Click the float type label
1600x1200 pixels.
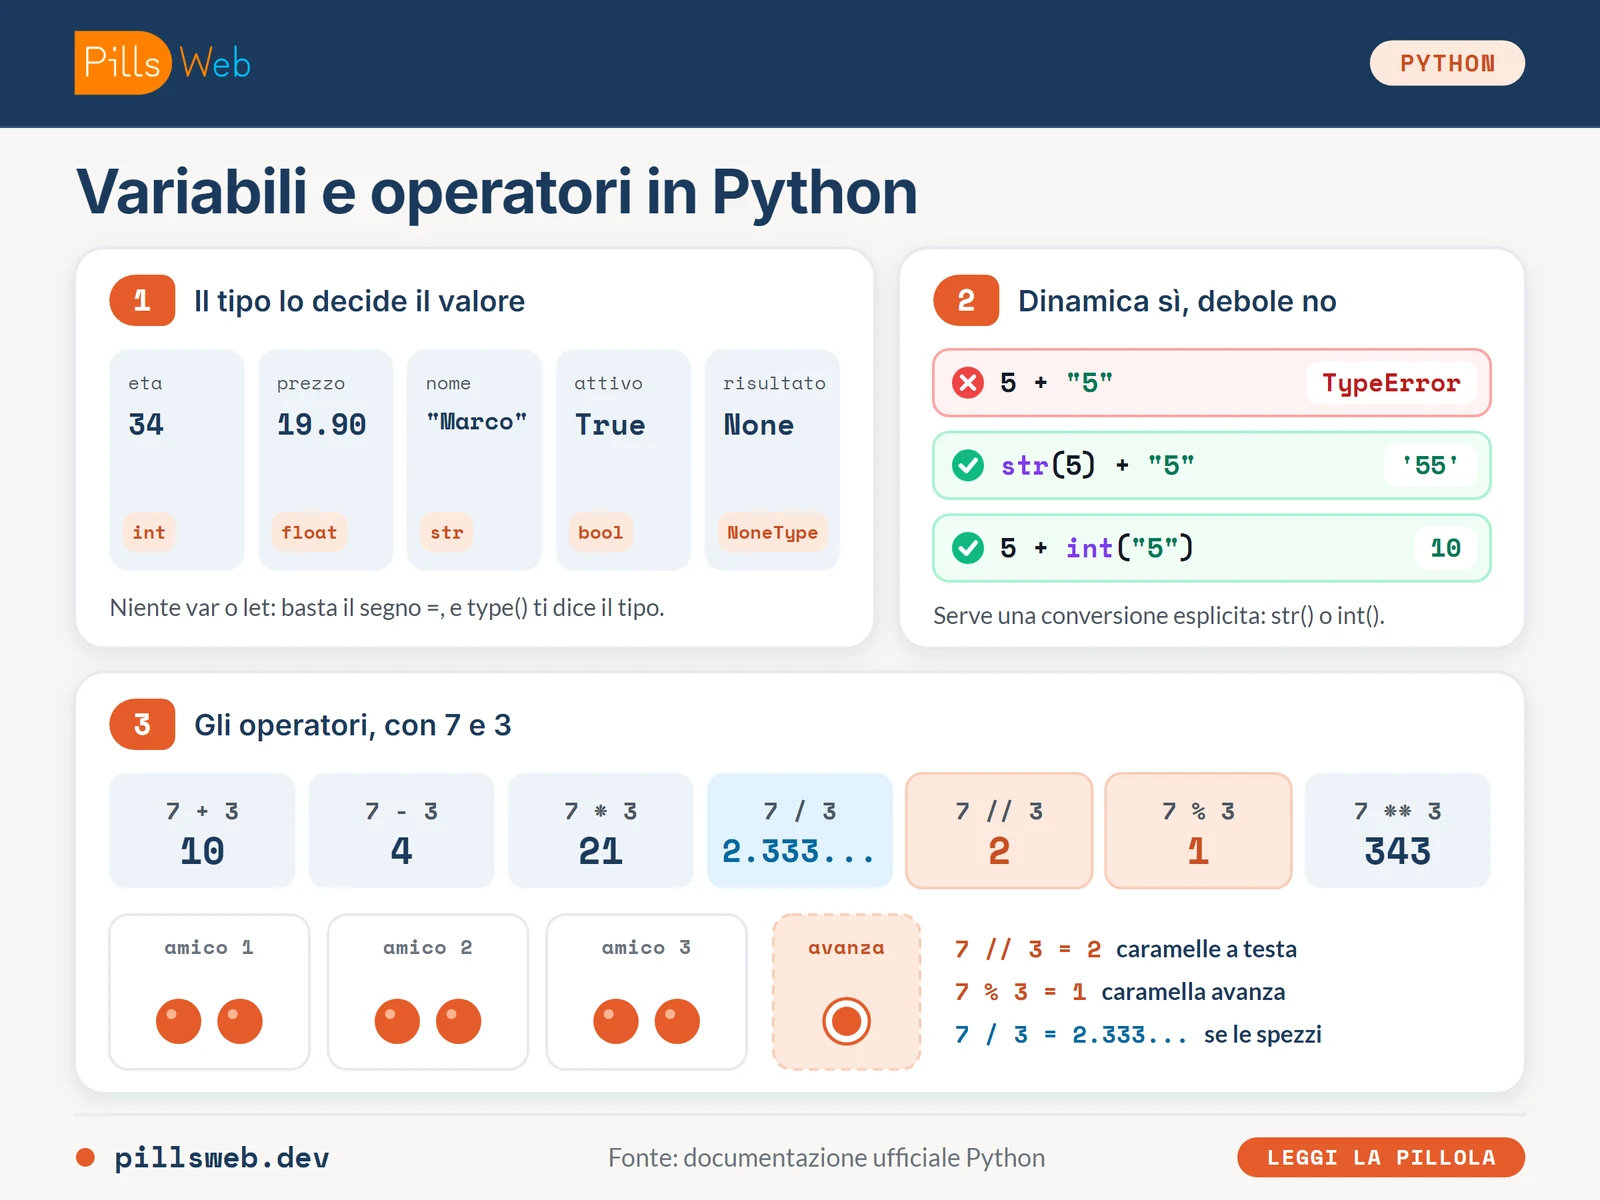point(309,532)
